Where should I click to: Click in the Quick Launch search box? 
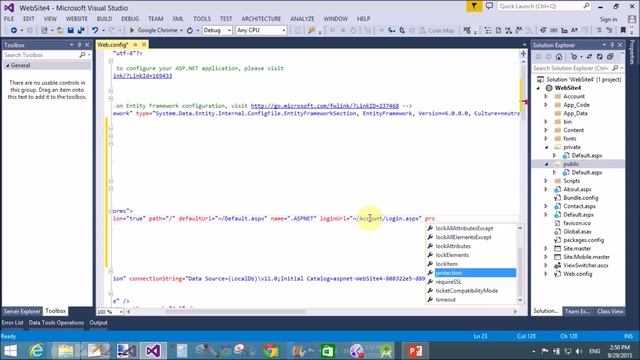pos(540,6)
